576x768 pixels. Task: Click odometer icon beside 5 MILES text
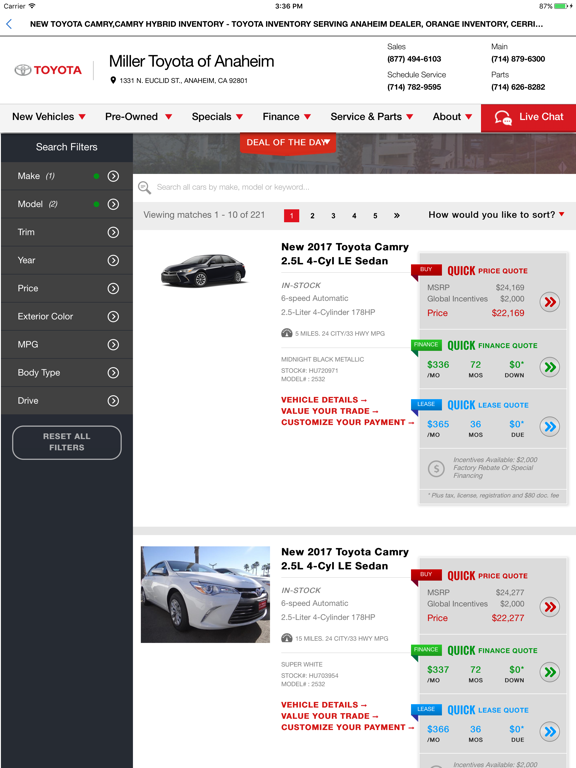tap(287, 333)
